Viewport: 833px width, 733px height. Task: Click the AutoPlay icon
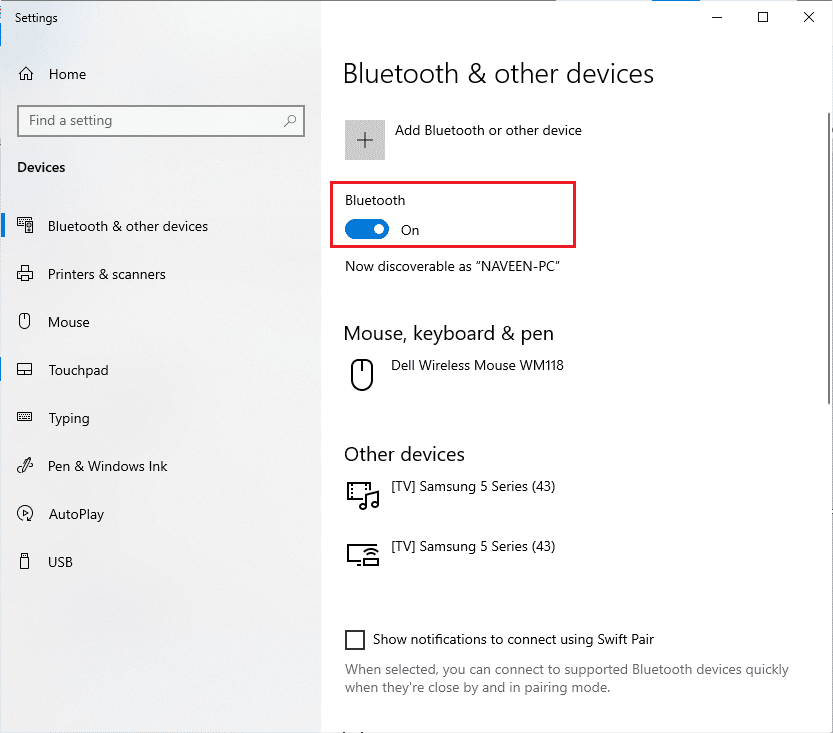click(27, 514)
